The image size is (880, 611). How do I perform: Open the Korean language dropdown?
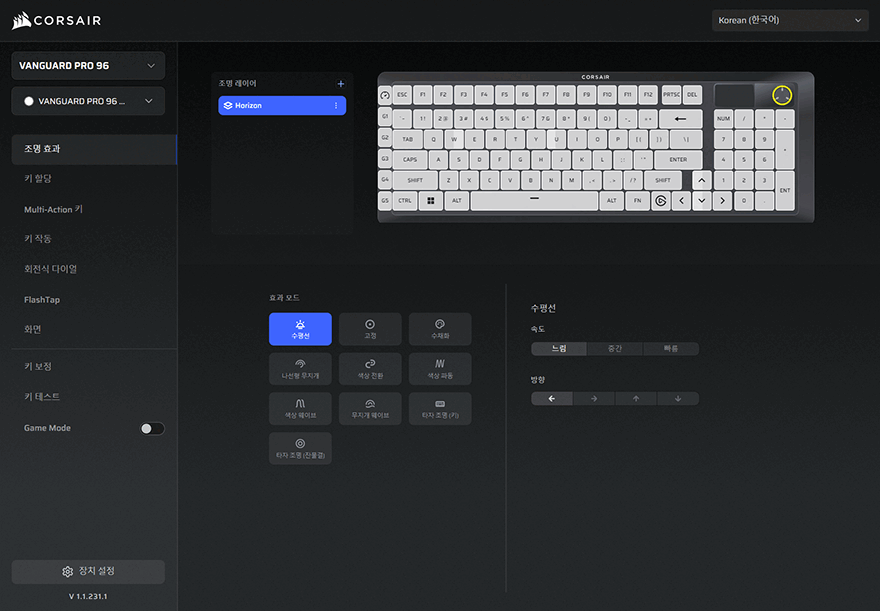(x=790, y=20)
